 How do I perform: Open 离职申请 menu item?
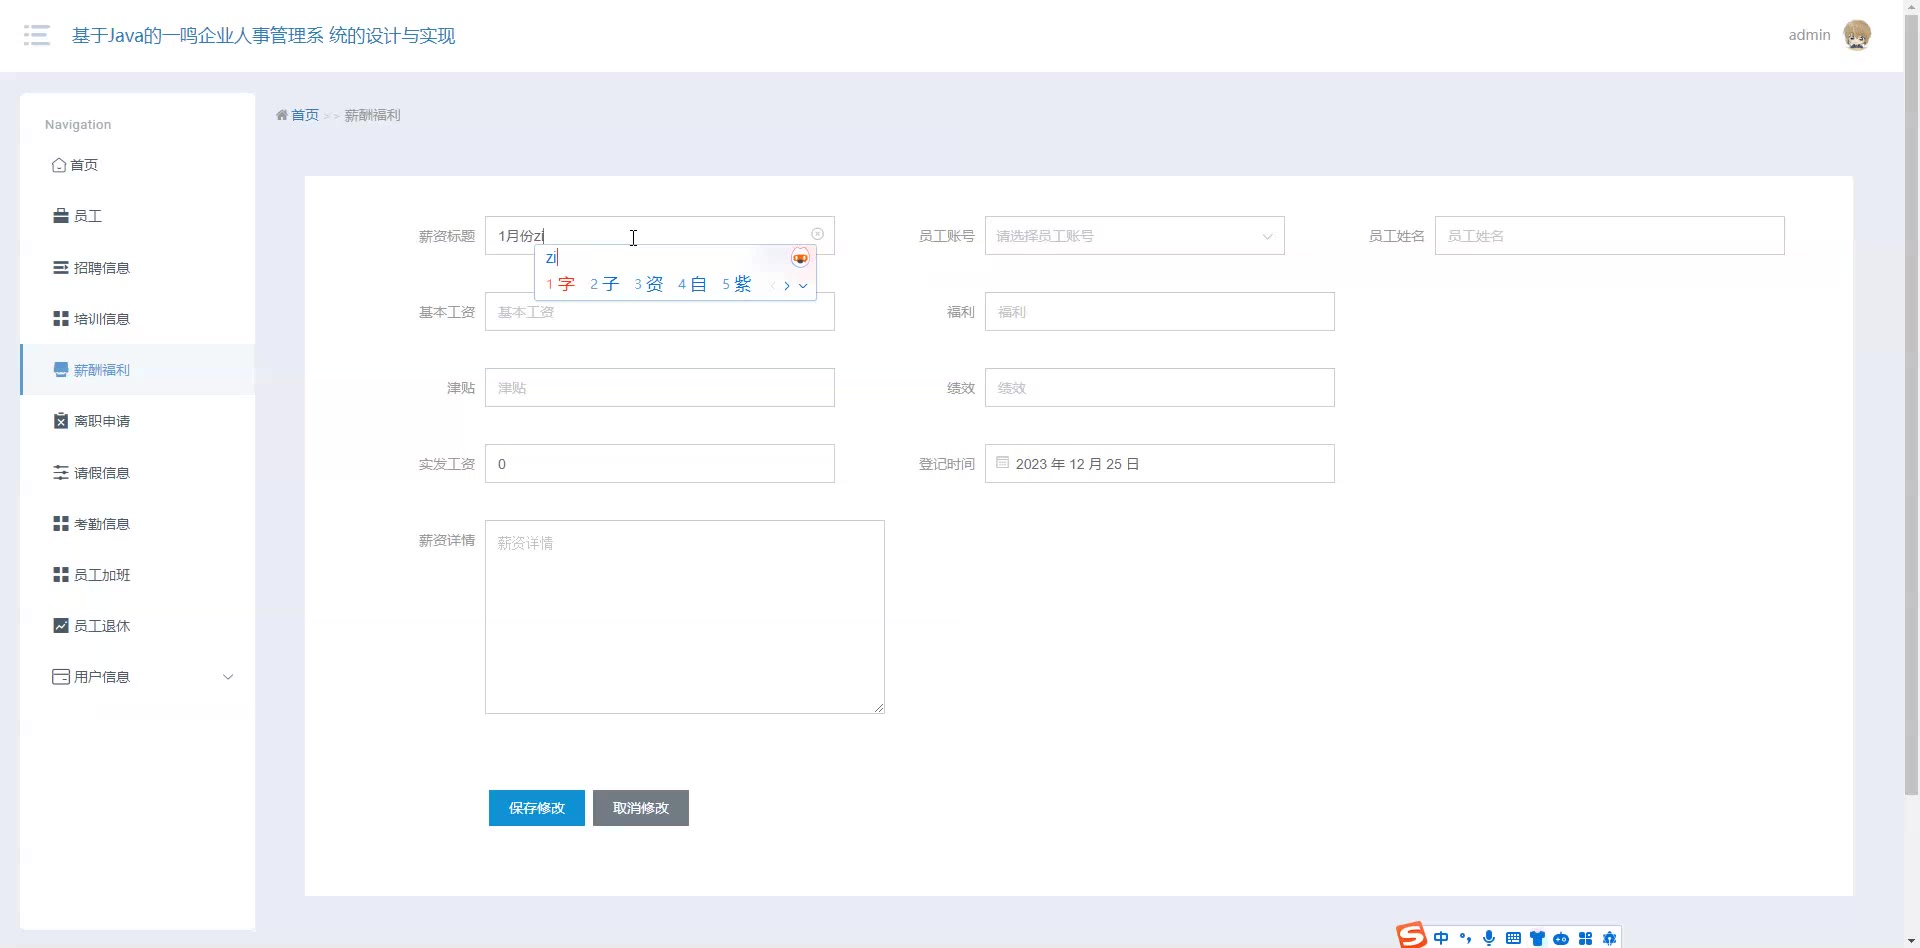(138, 421)
